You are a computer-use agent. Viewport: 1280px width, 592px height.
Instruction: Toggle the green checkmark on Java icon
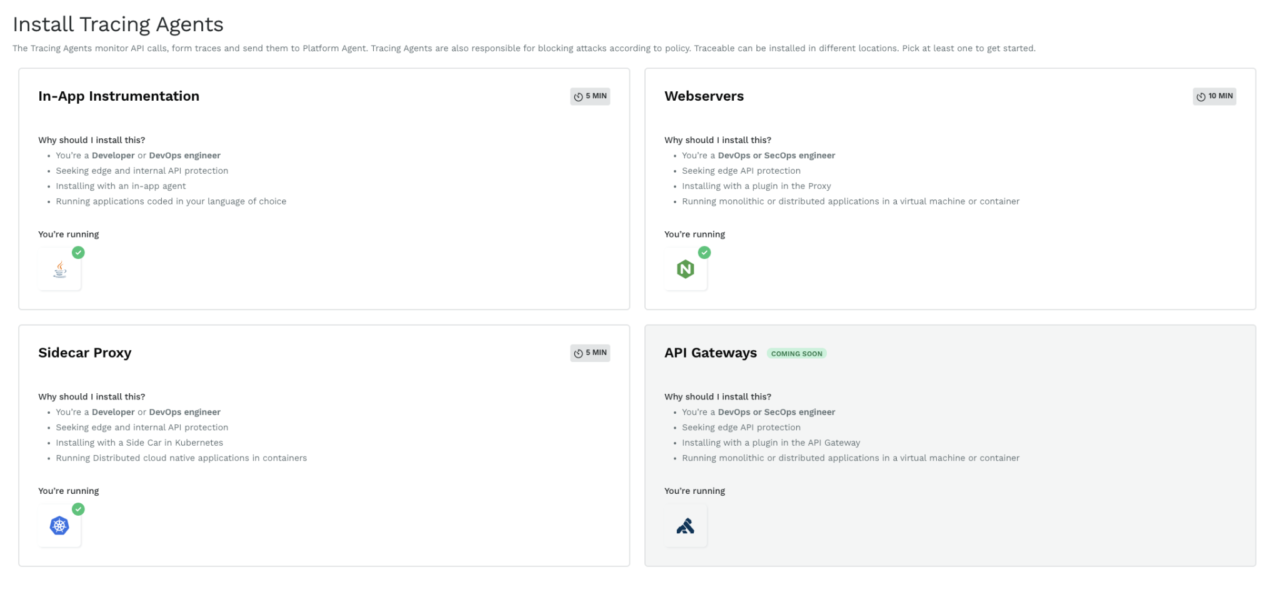click(x=77, y=253)
